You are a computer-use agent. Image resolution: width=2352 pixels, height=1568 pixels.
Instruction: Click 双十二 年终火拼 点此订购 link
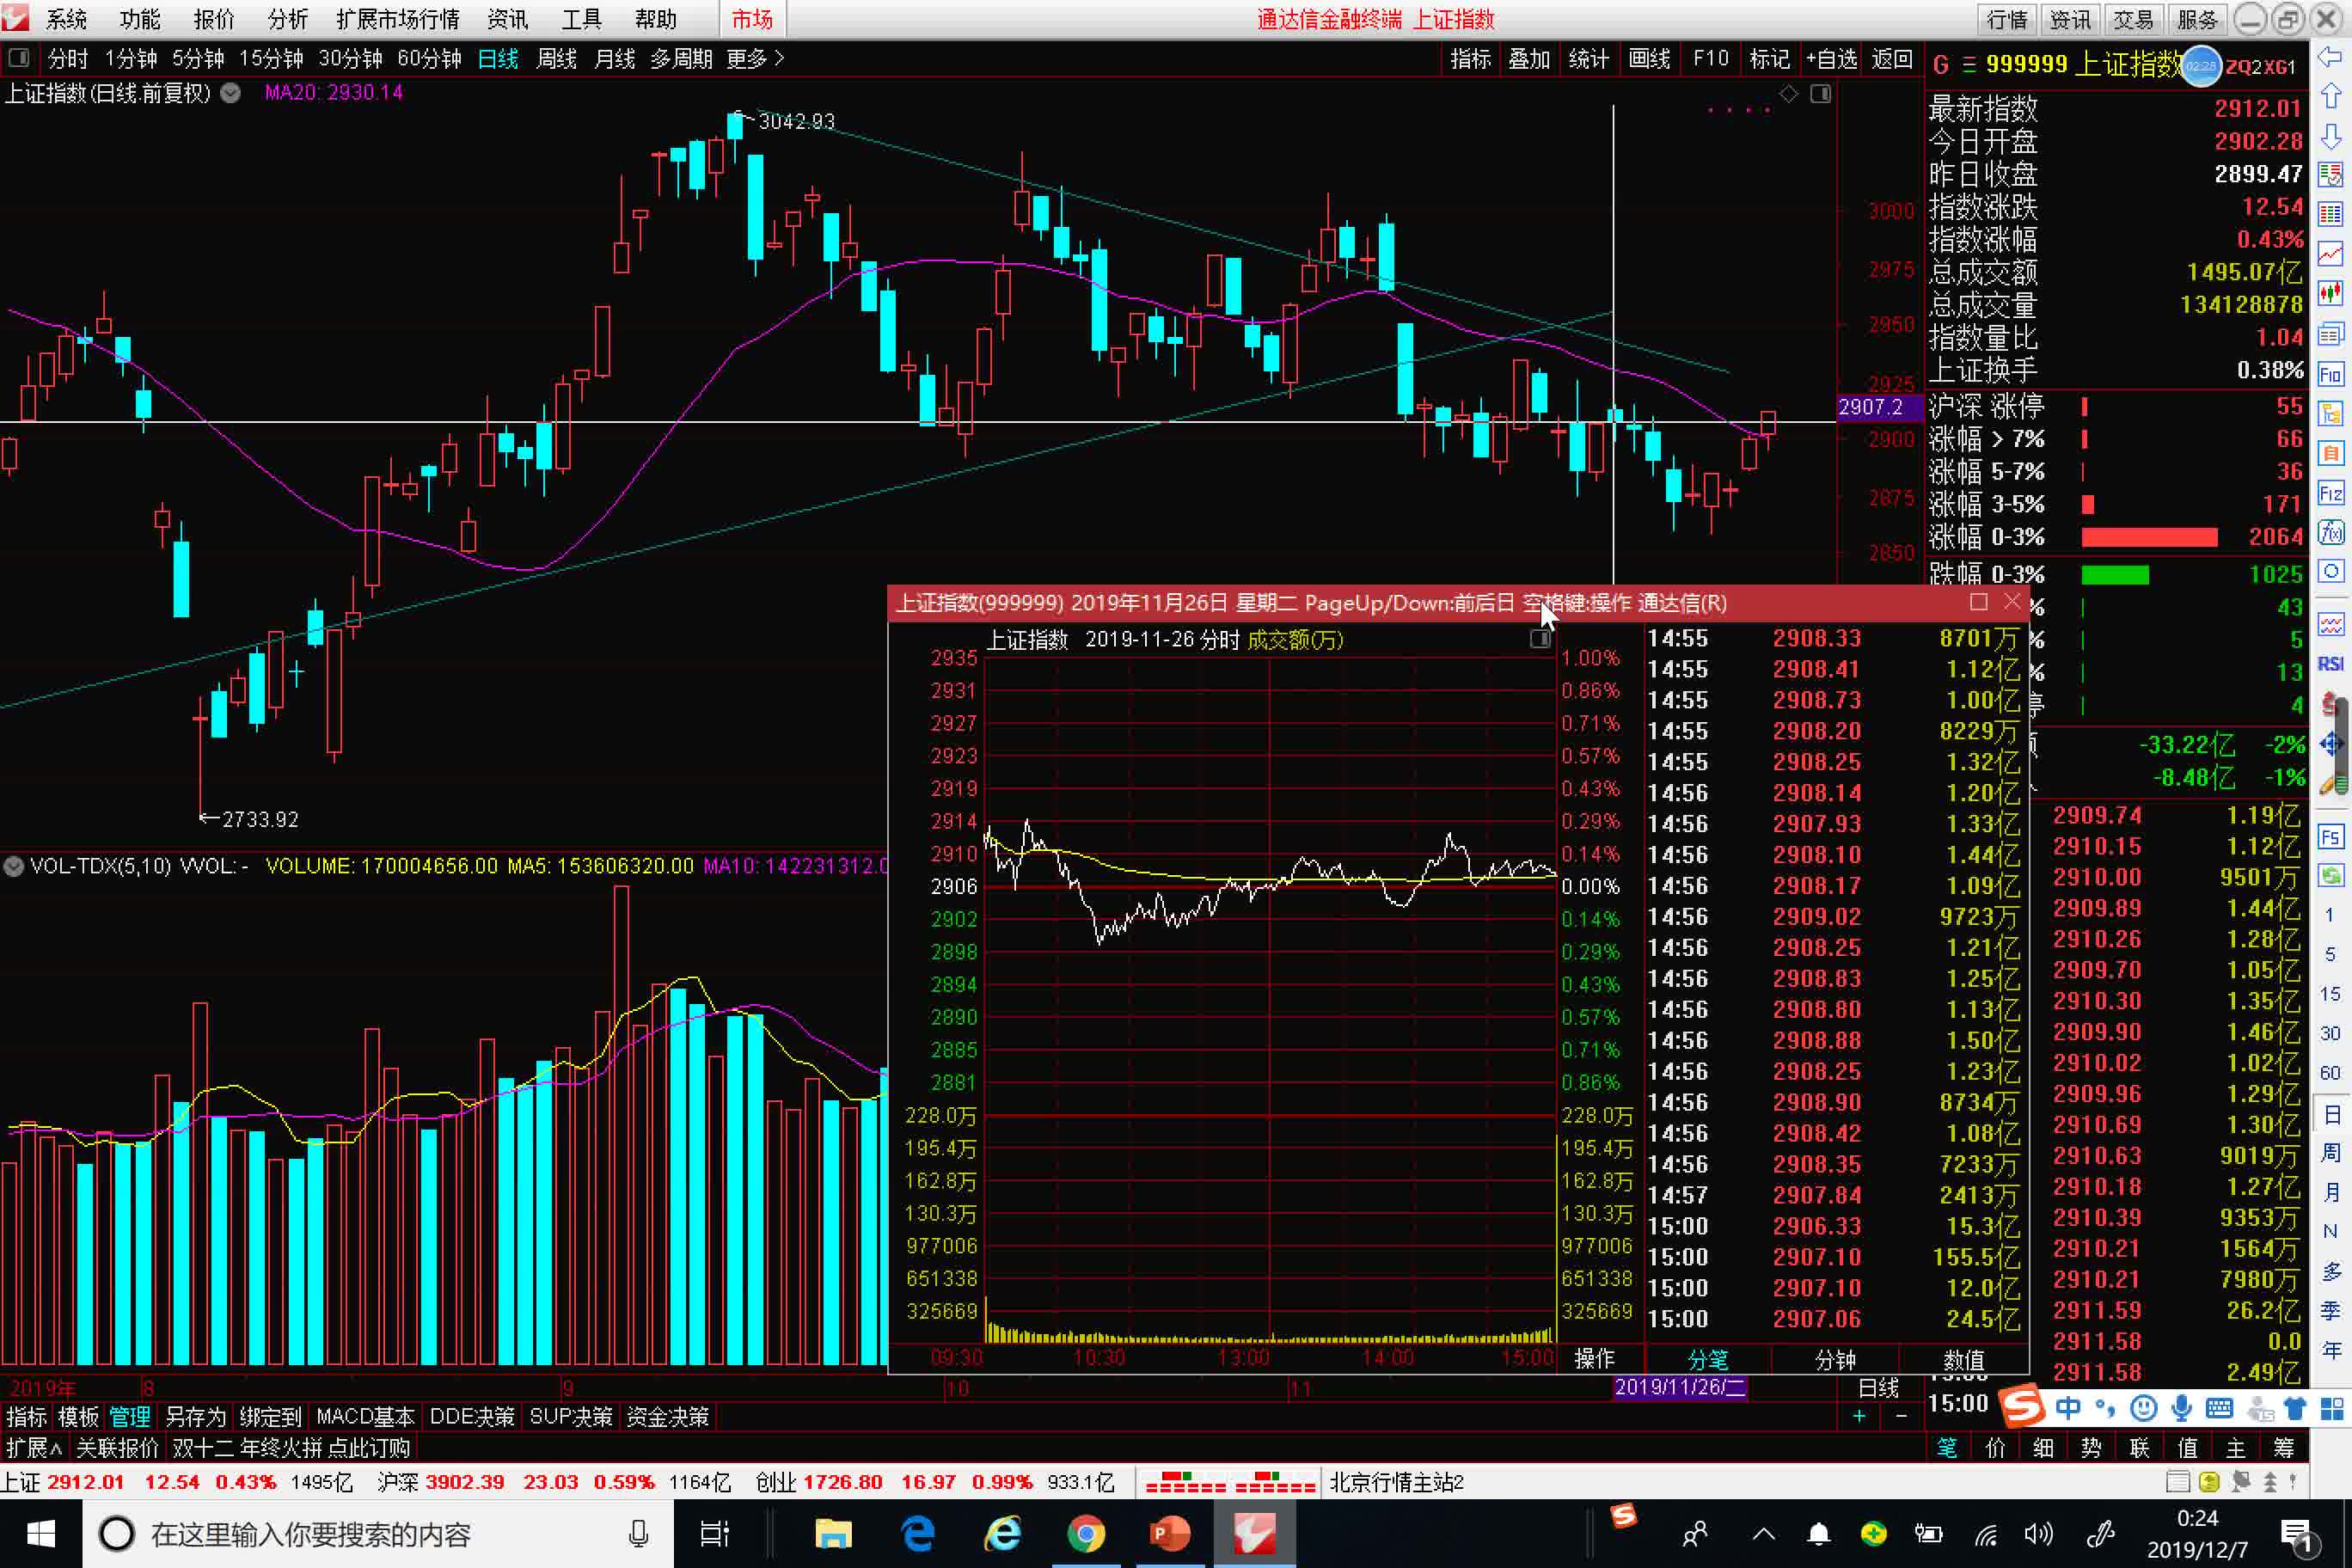click(291, 1448)
